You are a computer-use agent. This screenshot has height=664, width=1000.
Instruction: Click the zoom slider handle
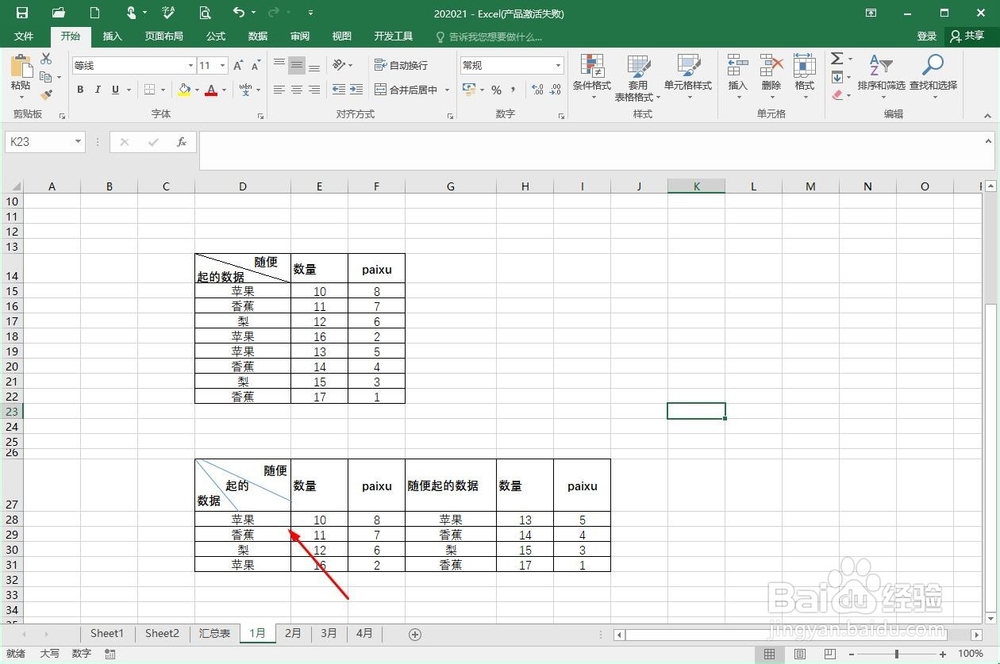pyautogui.click(x=897, y=654)
